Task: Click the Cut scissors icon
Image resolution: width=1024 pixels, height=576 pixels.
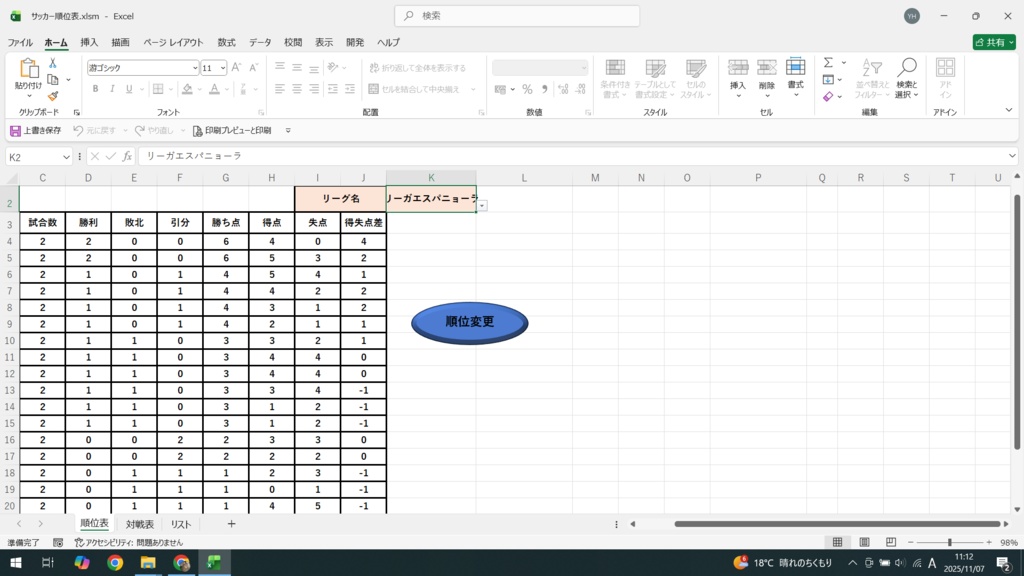Action: [53, 63]
